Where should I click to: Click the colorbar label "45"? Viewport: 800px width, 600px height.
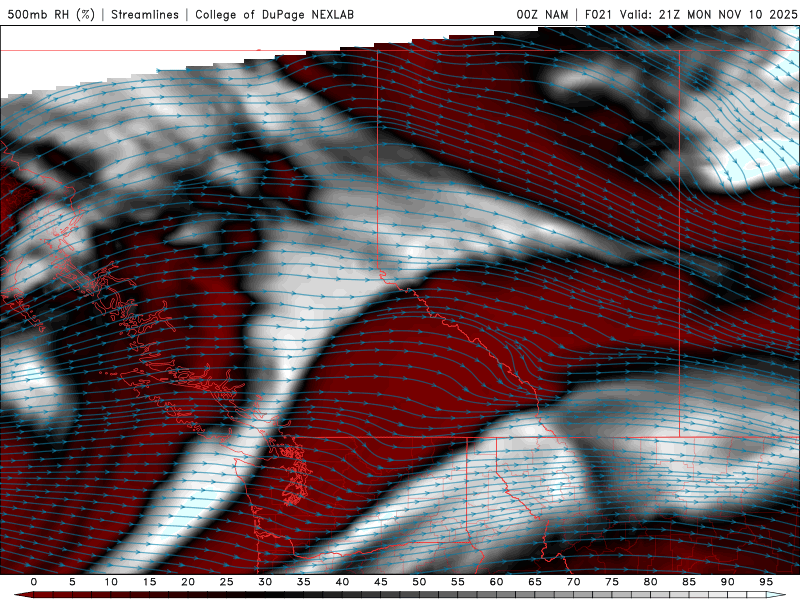(x=380, y=582)
